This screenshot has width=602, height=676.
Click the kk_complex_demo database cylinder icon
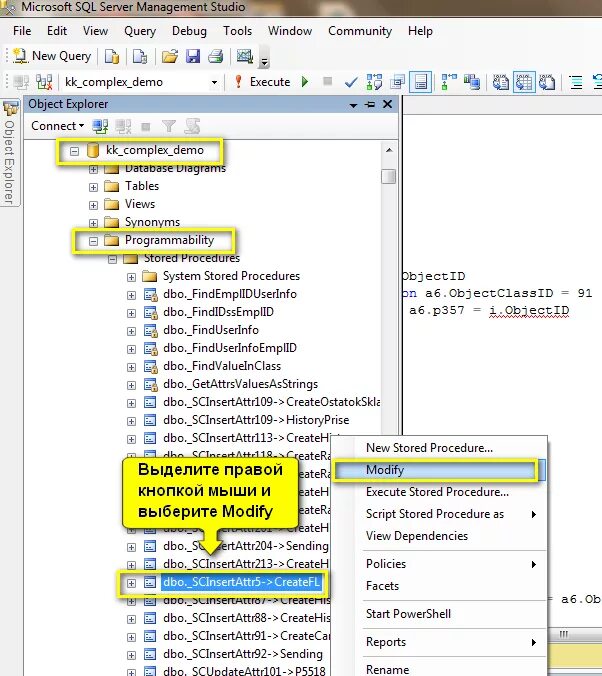point(93,150)
